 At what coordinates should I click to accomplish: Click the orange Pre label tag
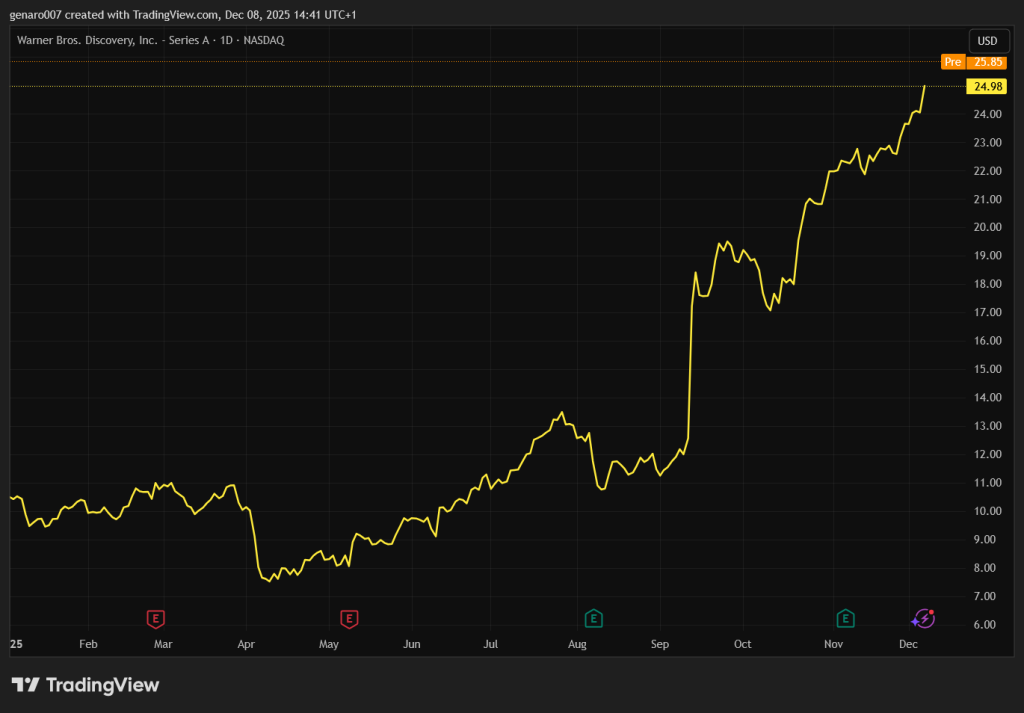pyautogui.click(x=953, y=62)
